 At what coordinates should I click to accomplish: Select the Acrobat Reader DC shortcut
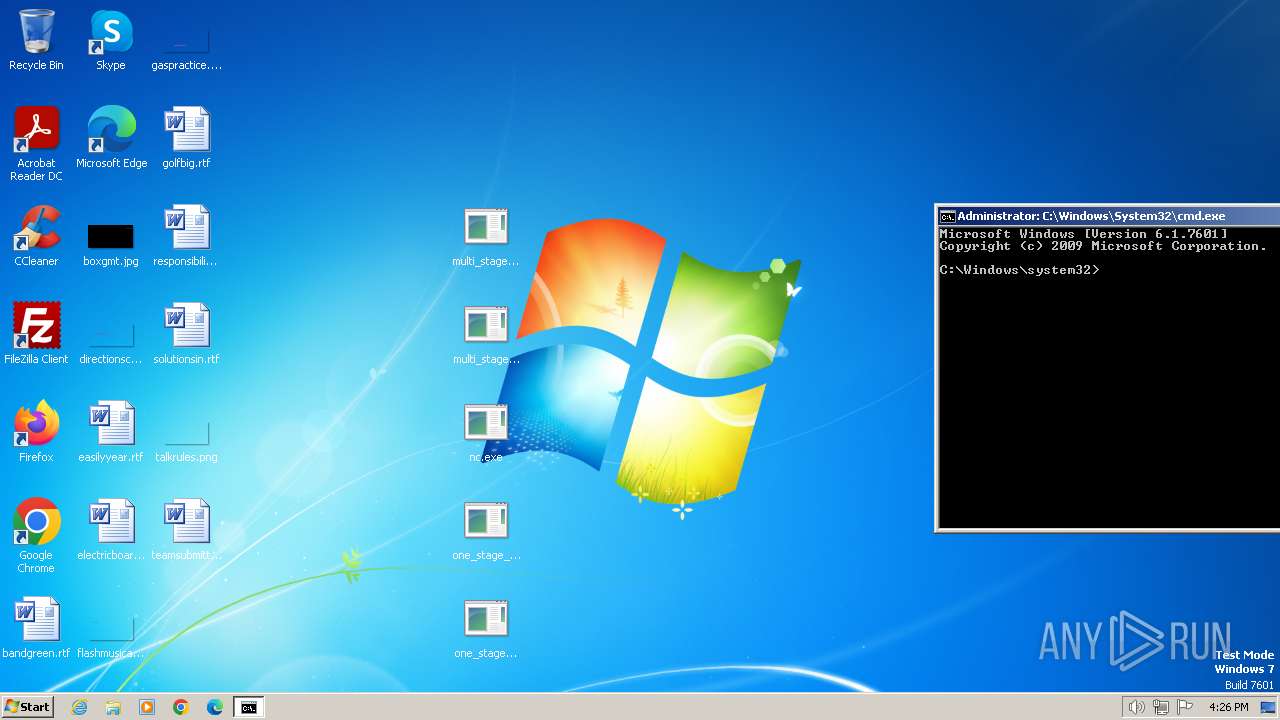click(x=36, y=144)
